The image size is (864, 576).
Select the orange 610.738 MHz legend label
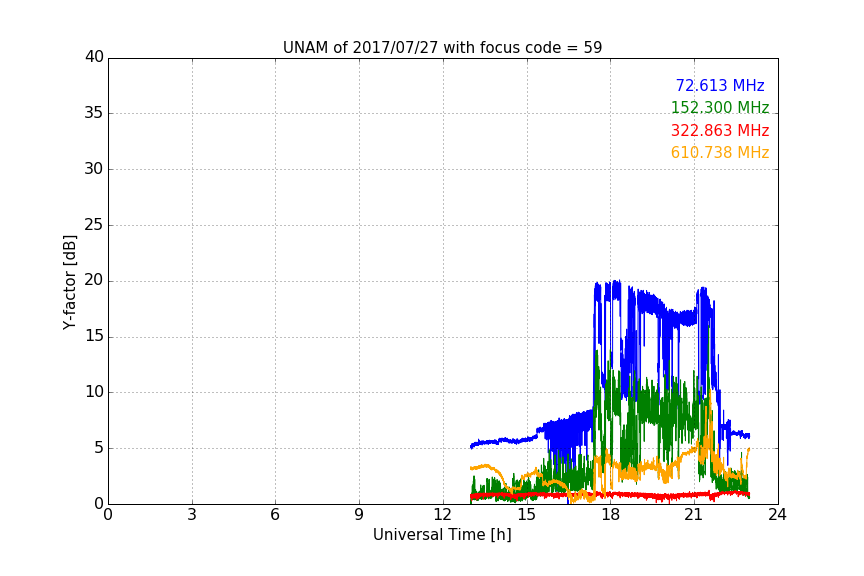720,152
